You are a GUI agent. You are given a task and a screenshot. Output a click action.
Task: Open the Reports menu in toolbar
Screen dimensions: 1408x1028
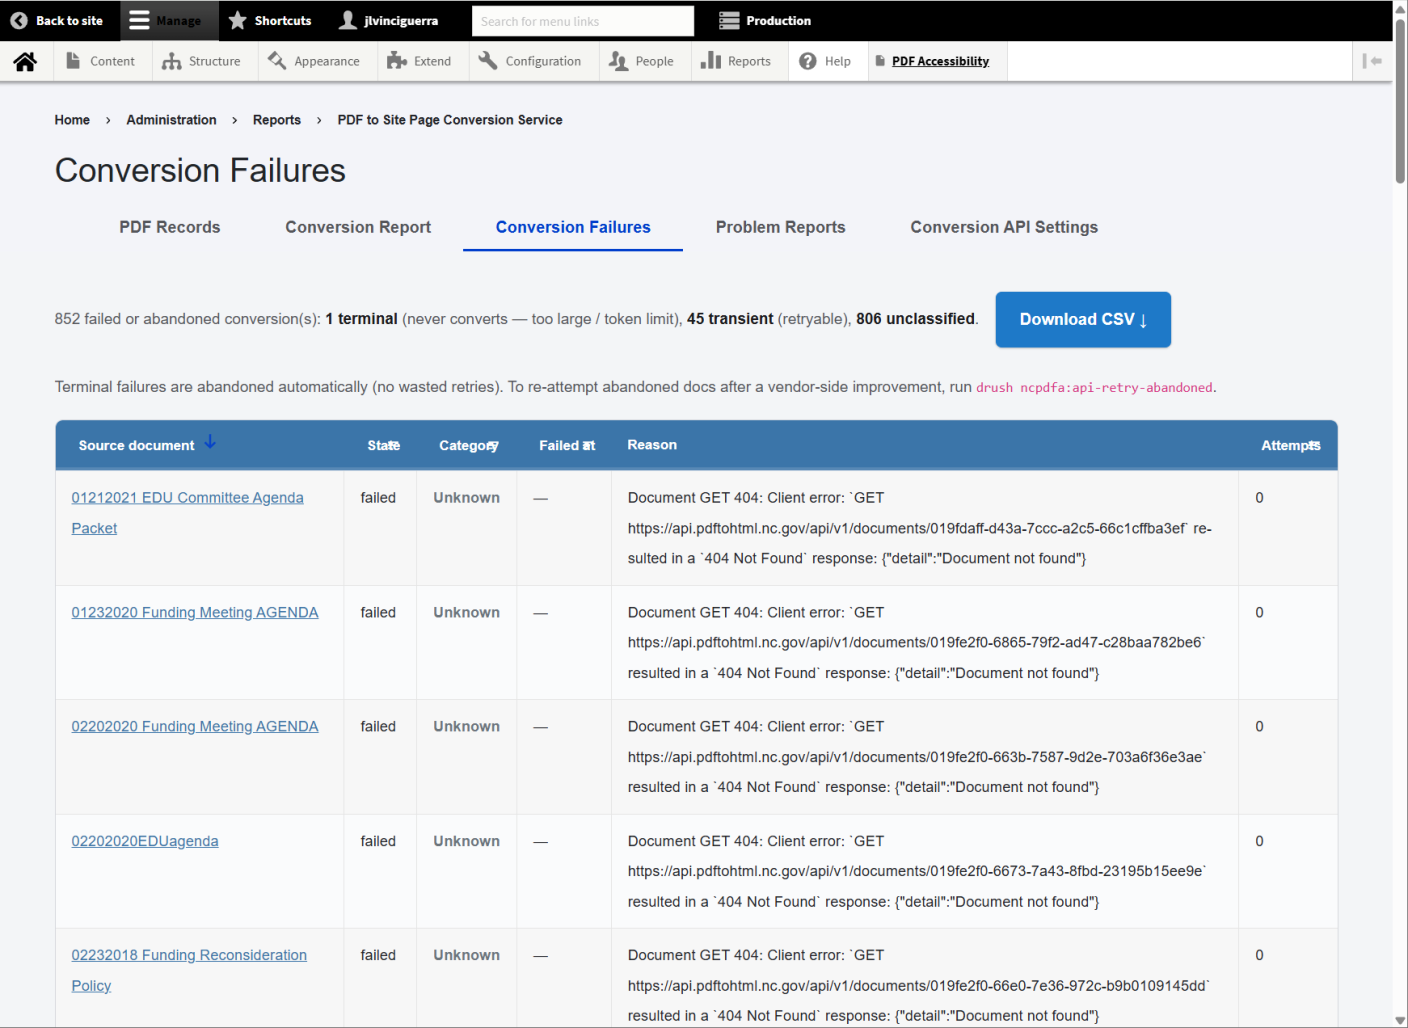(737, 61)
